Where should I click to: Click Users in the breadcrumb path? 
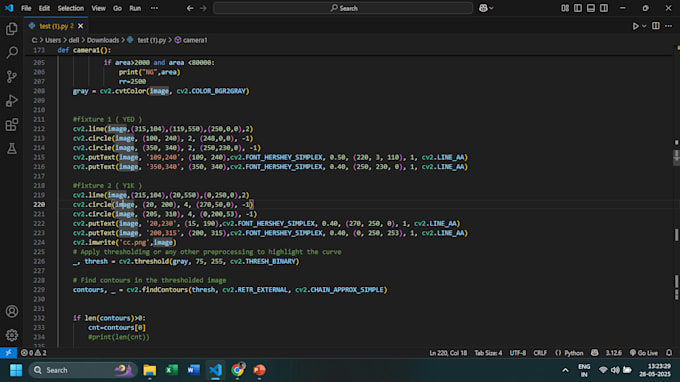53,40
